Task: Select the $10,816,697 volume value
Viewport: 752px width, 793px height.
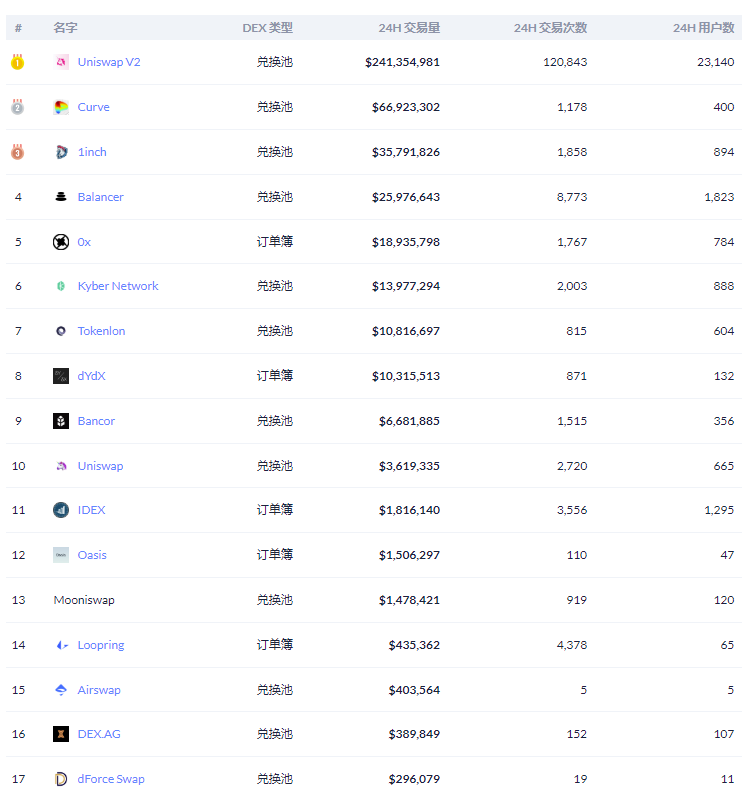Action: point(406,331)
